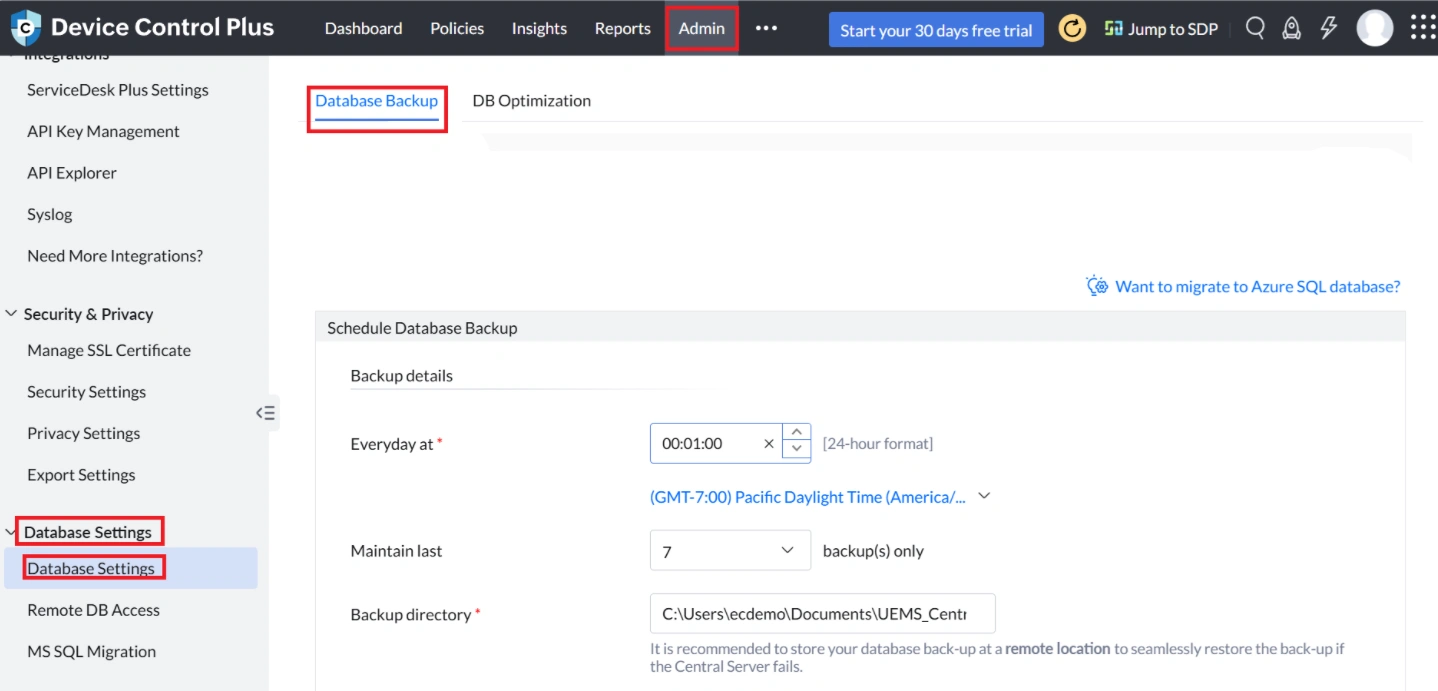The height and width of the screenshot is (691, 1438).
Task: Open Remote DB Access
Action: click(x=93, y=610)
